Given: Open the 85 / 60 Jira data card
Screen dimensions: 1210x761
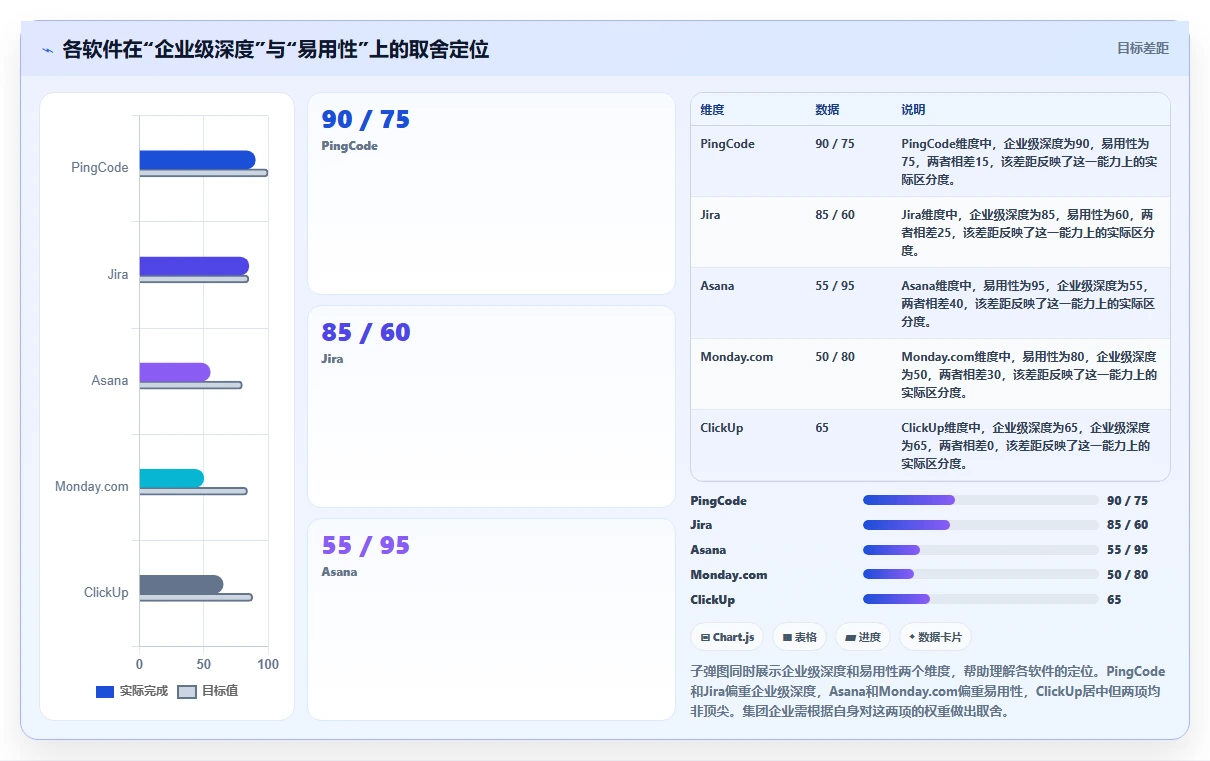Looking at the screenshot, I should 491,406.
